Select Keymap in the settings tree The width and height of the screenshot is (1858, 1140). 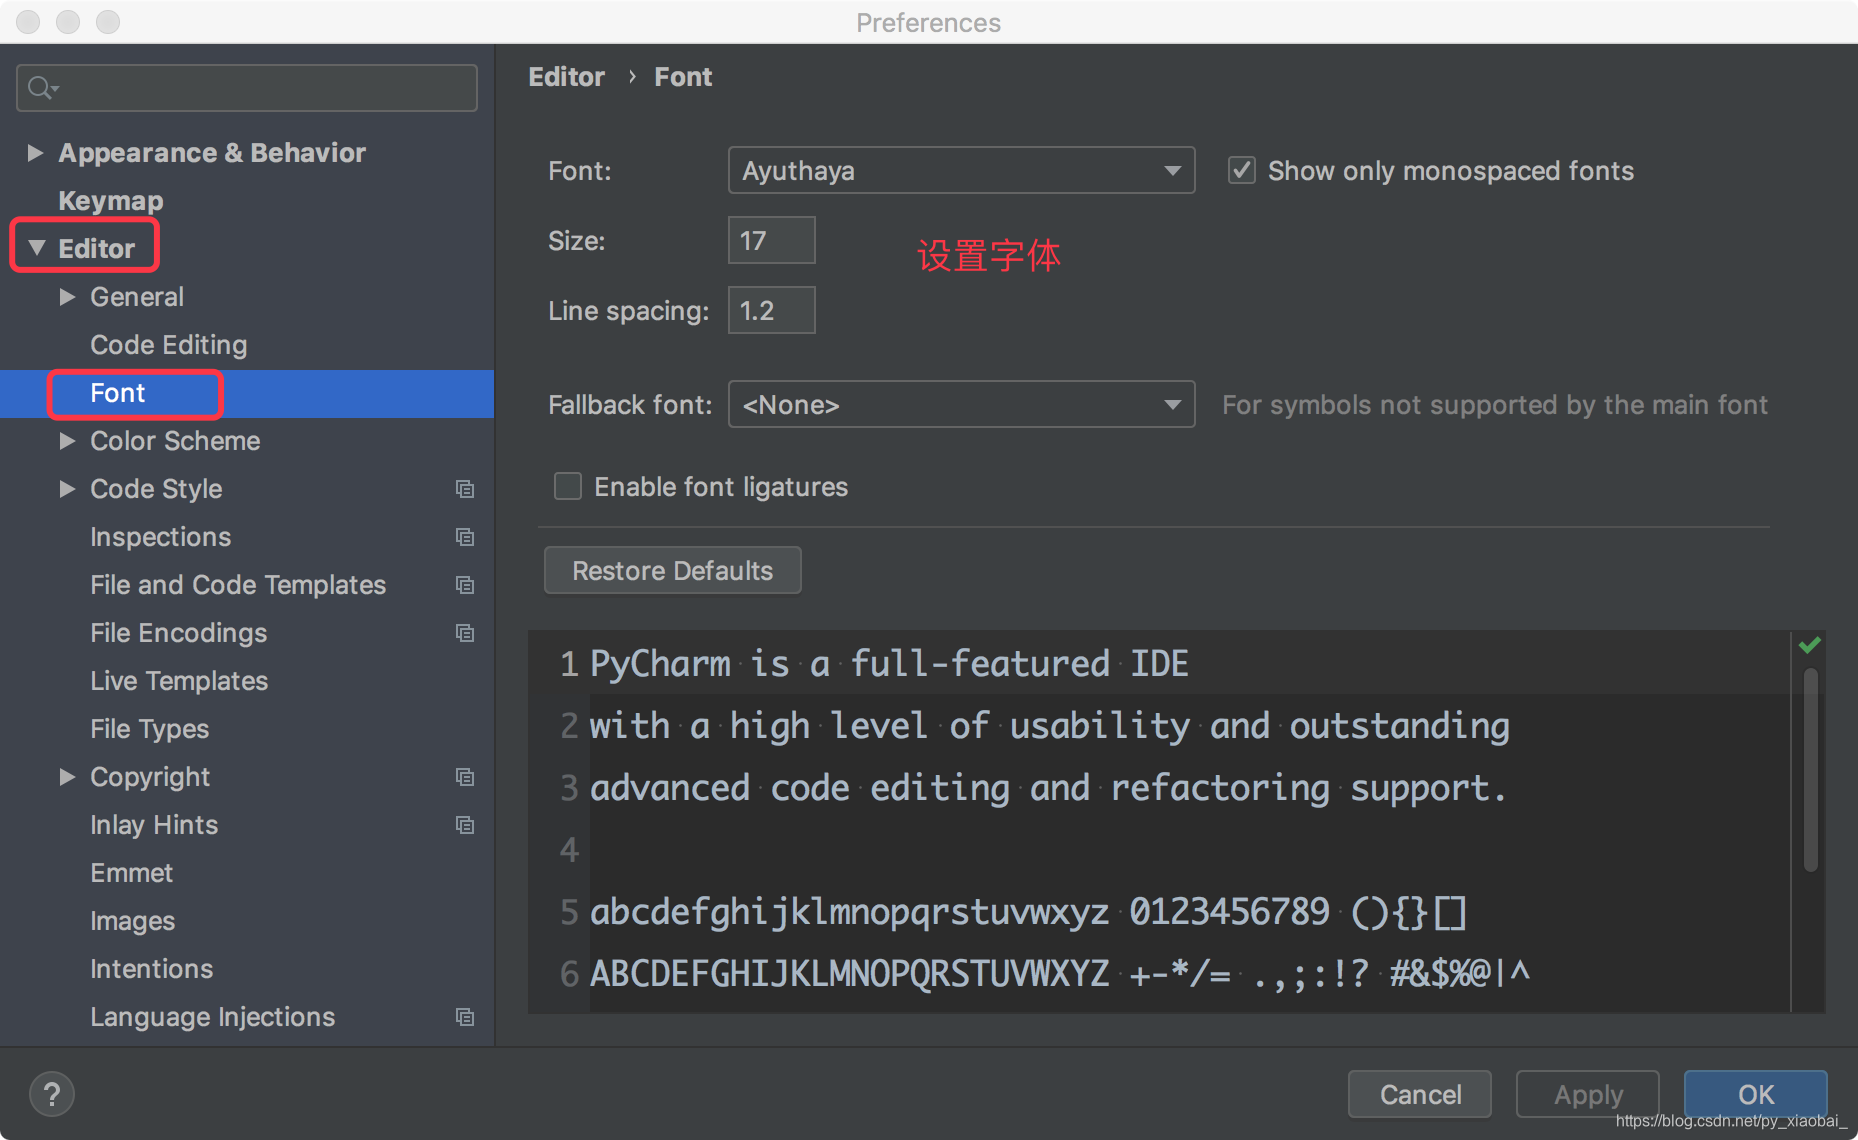coord(110,201)
